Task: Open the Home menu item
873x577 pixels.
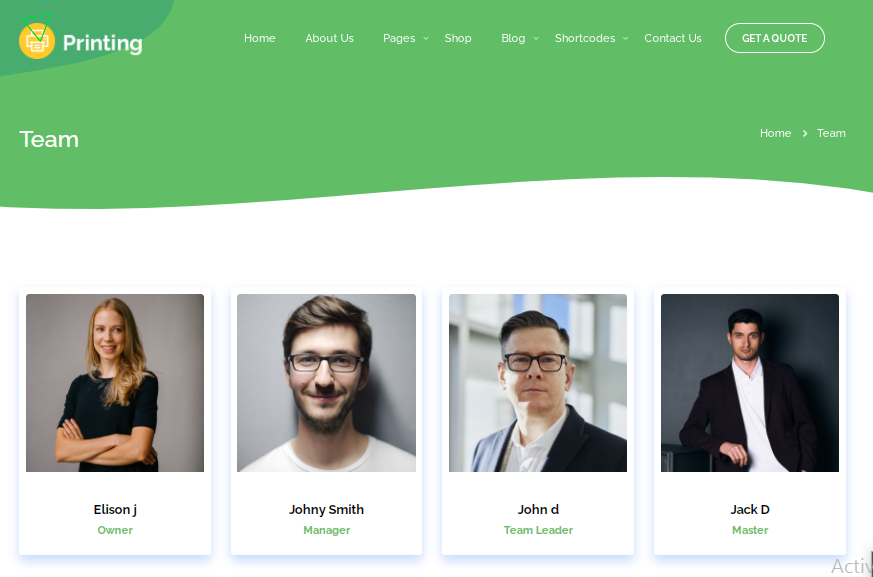Action: click(x=259, y=38)
